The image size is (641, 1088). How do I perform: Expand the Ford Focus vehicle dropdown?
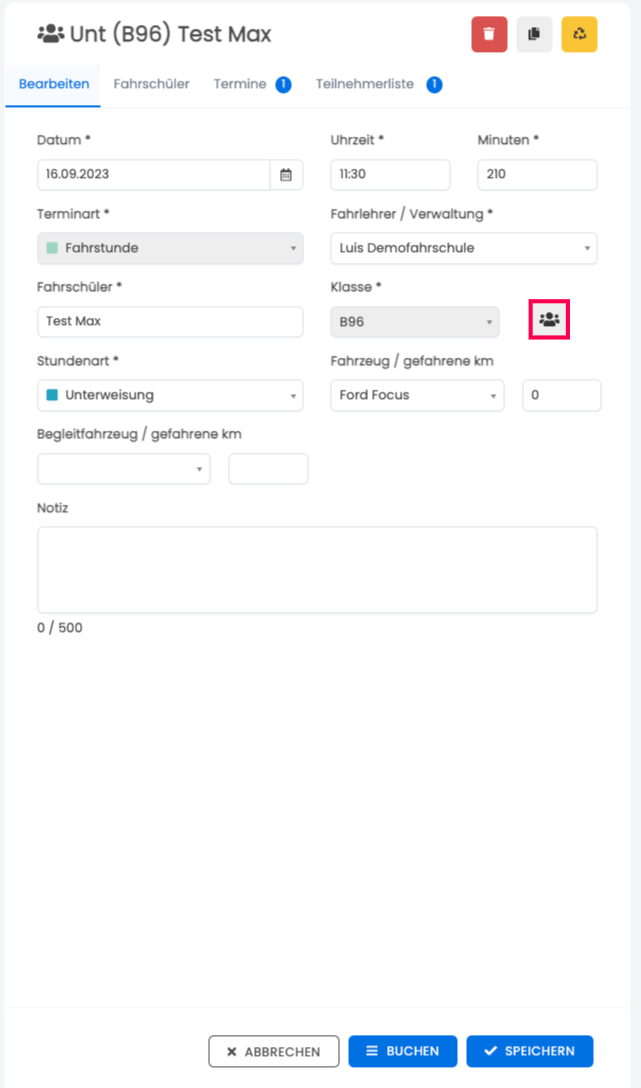(x=417, y=396)
